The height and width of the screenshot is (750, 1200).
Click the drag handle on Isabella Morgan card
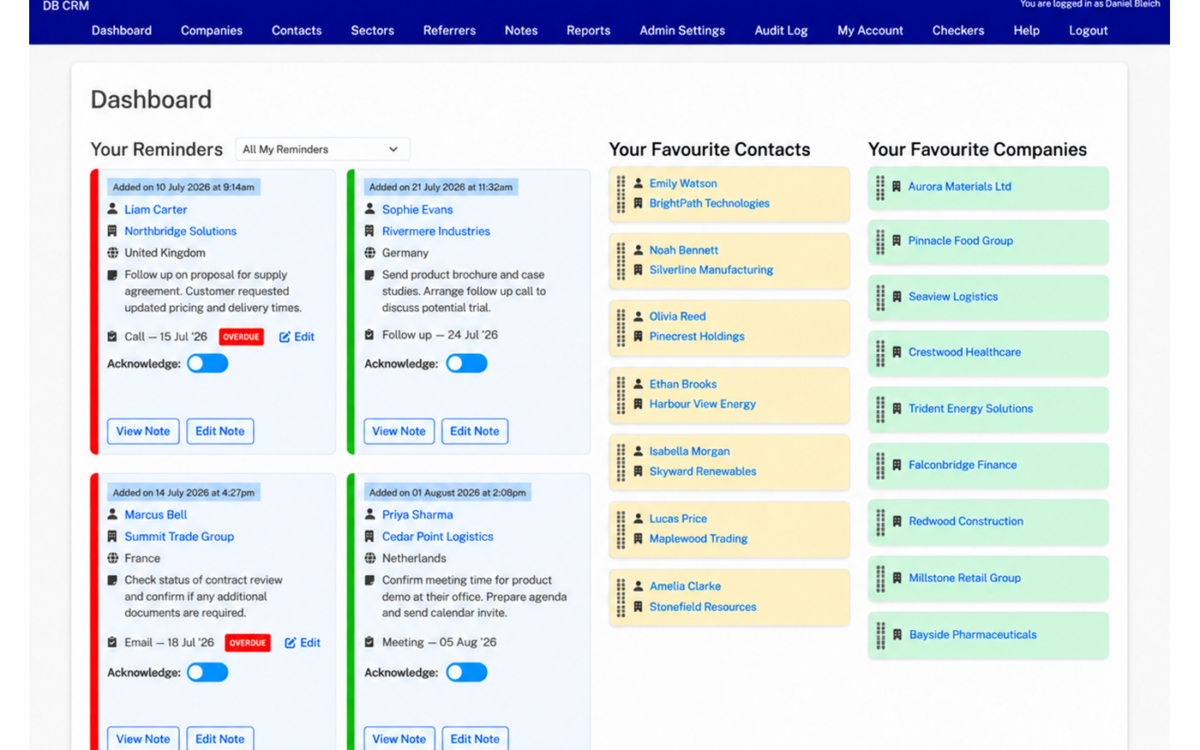point(621,461)
